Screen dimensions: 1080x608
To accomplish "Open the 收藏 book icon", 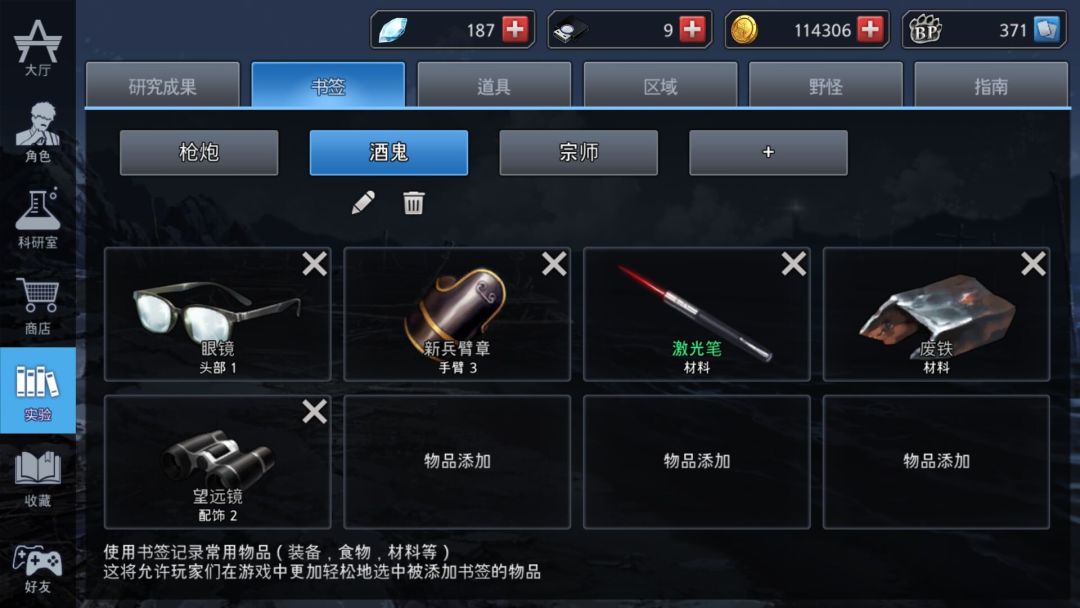I will tap(38, 478).
